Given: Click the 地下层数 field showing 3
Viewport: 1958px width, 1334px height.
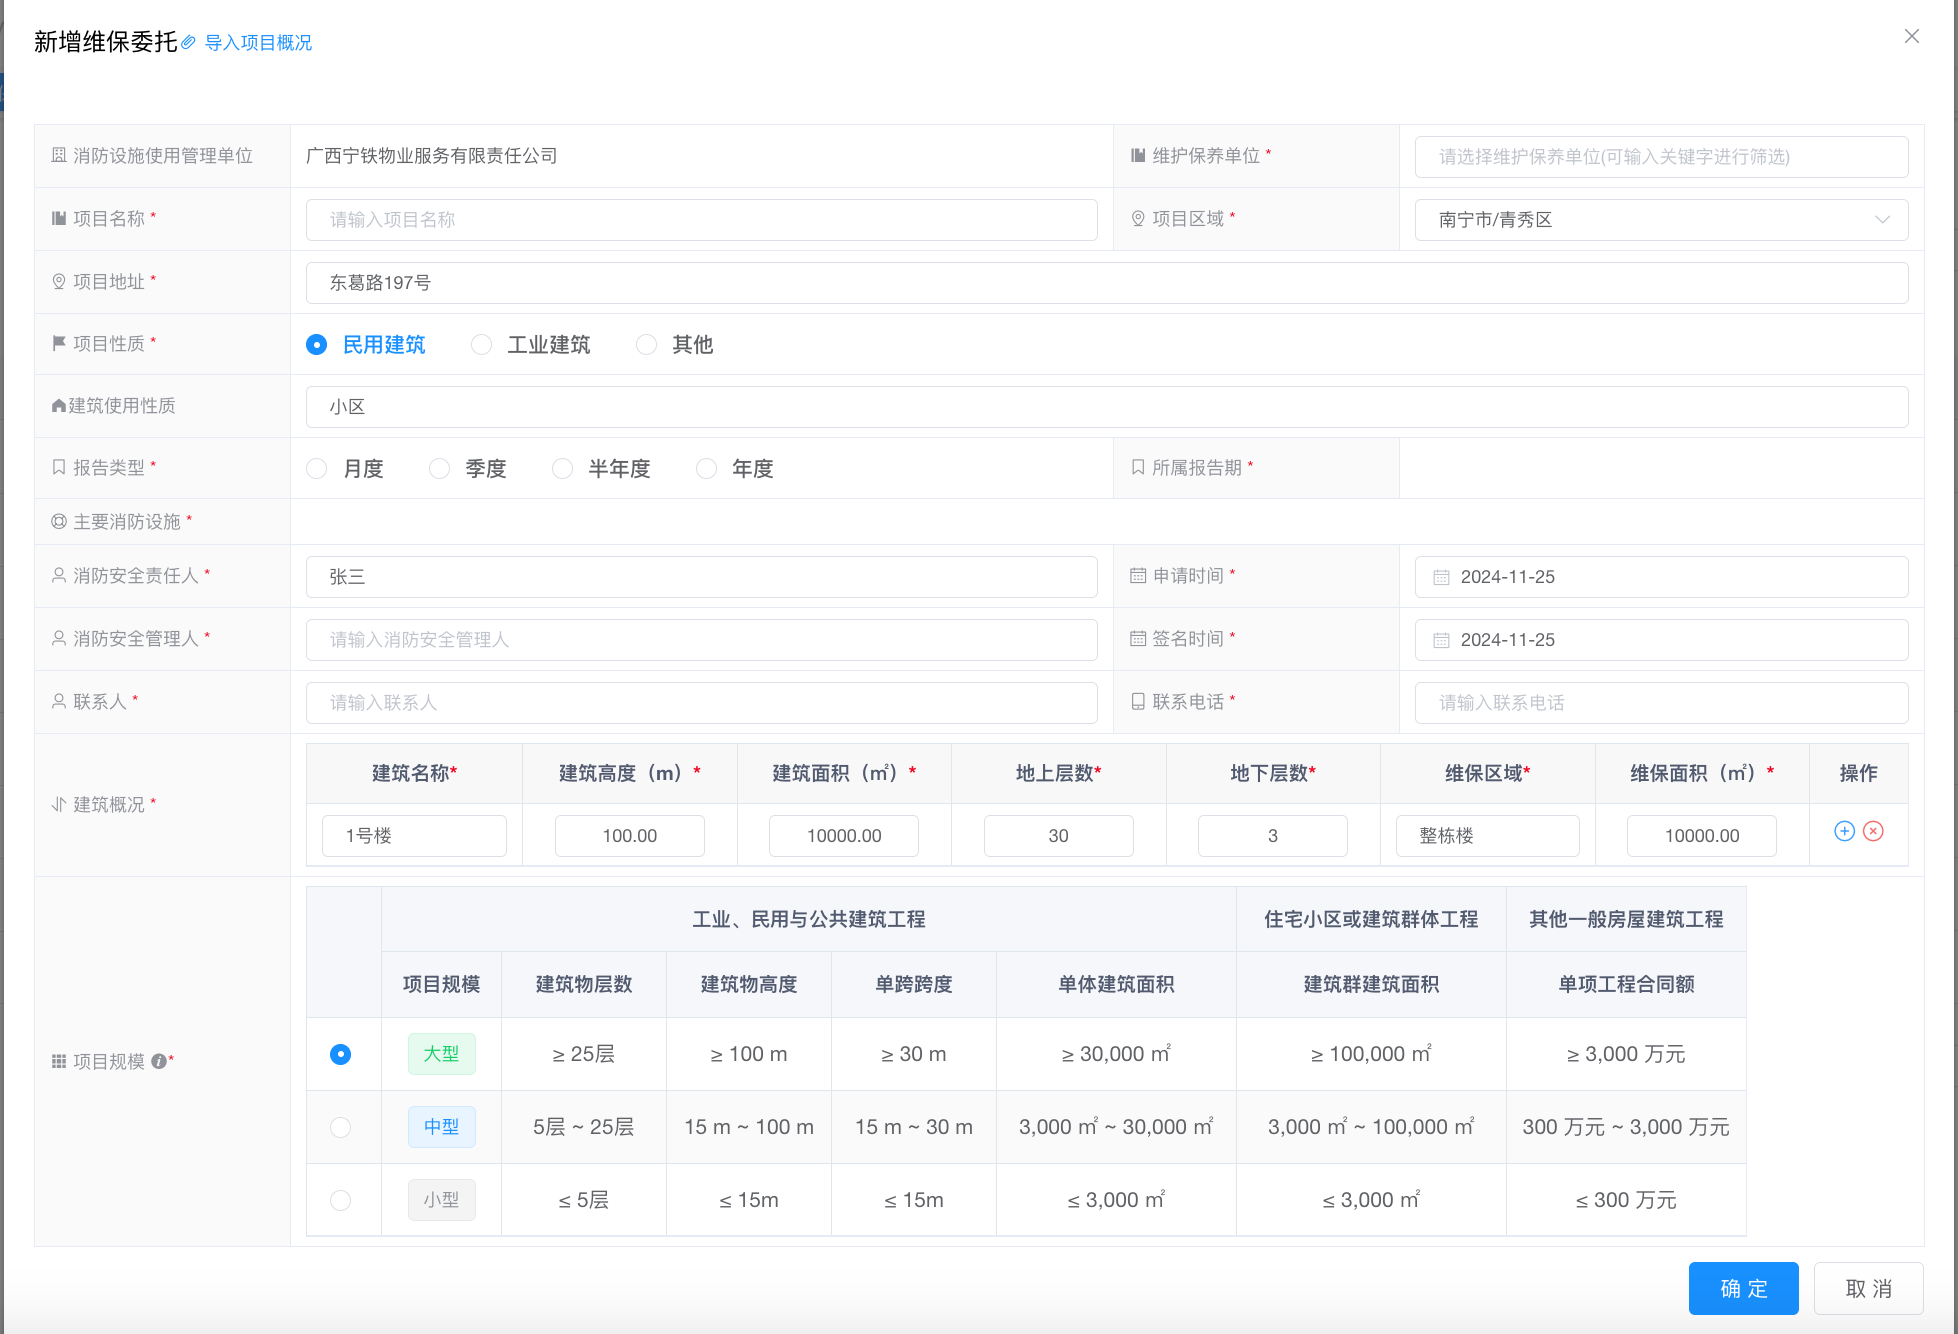Looking at the screenshot, I should pyautogui.click(x=1272, y=836).
